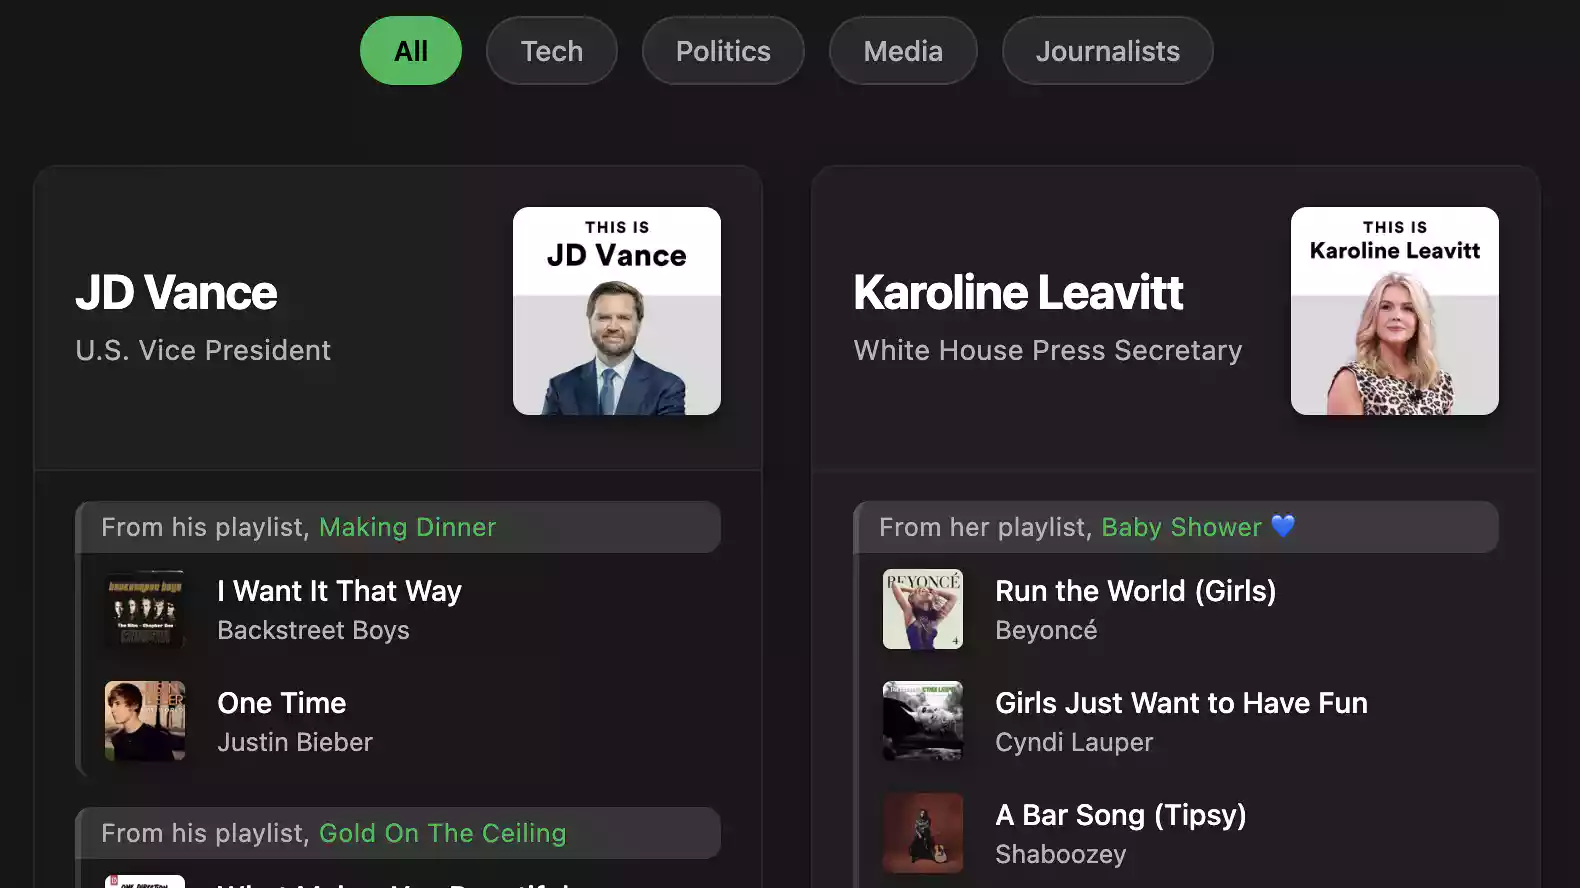Select the All filter tab
This screenshot has height=888, width=1580.
point(410,51)
